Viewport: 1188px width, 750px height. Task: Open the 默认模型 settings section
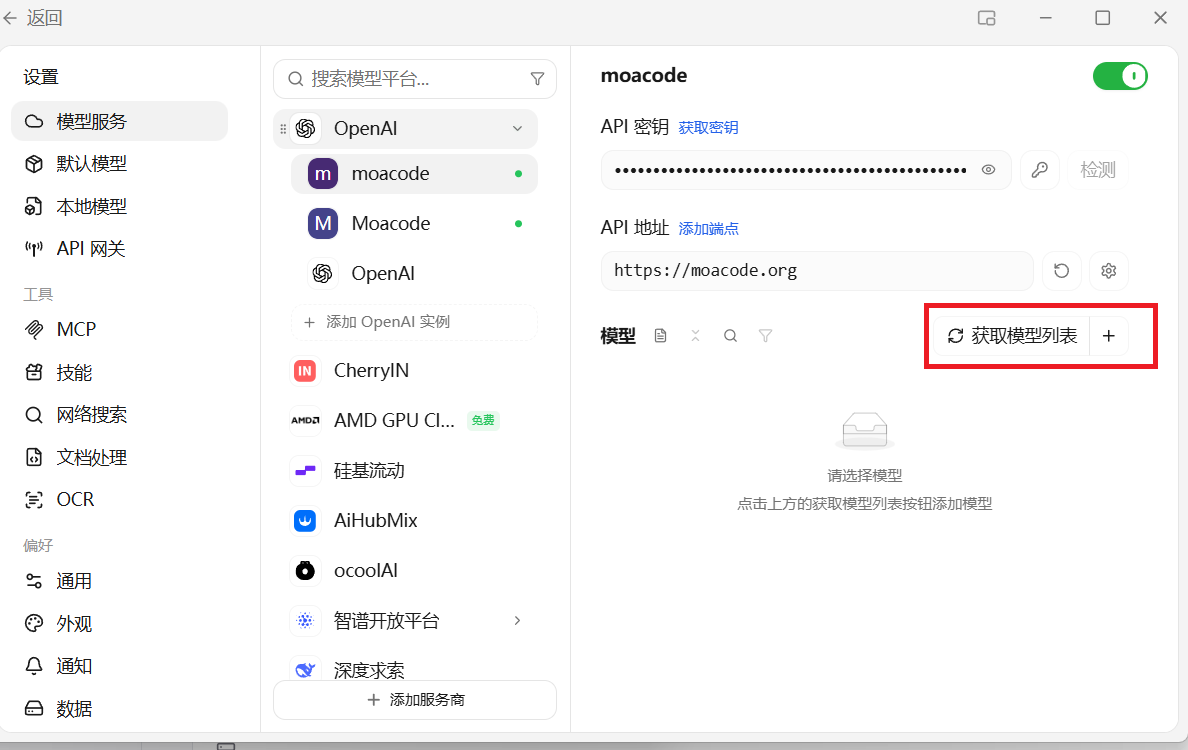(x=119, y=164)
